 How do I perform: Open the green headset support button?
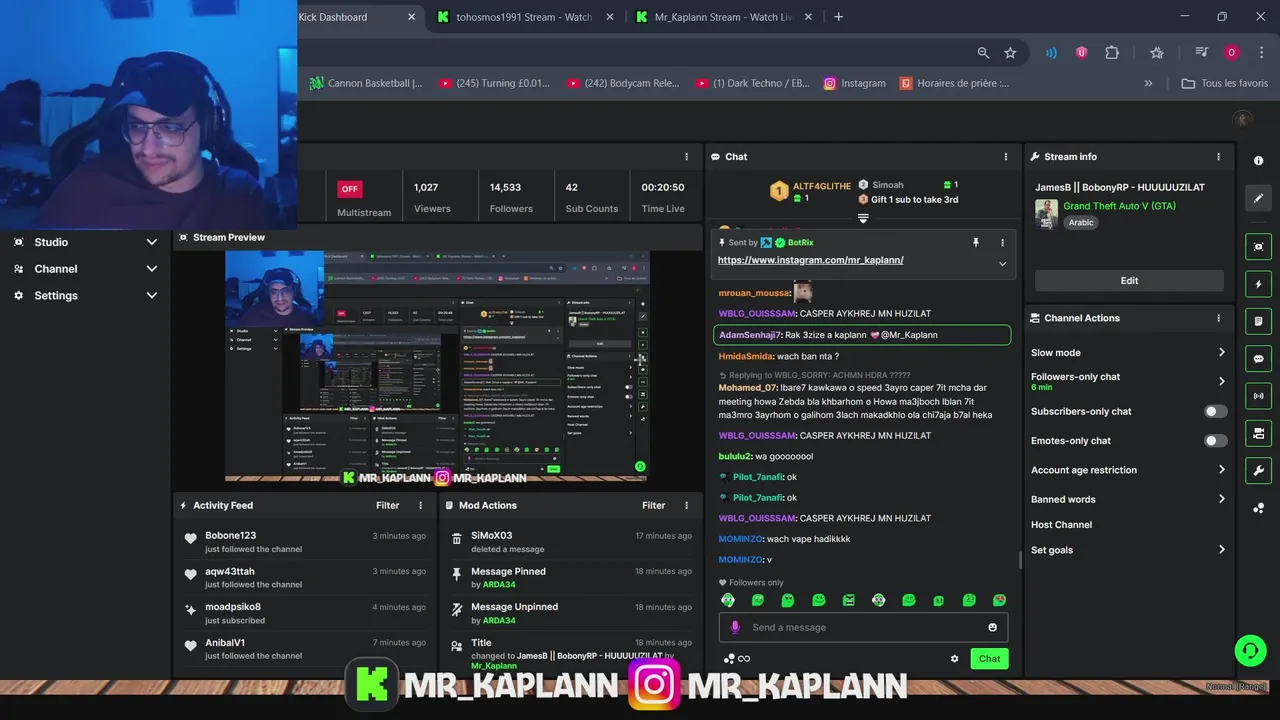(x=1250, y=650)
